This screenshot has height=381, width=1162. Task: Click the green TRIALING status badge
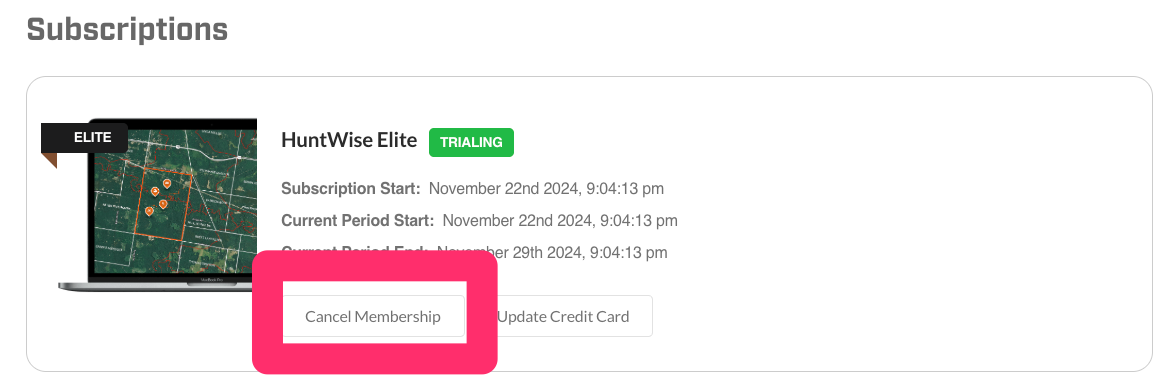471,142
